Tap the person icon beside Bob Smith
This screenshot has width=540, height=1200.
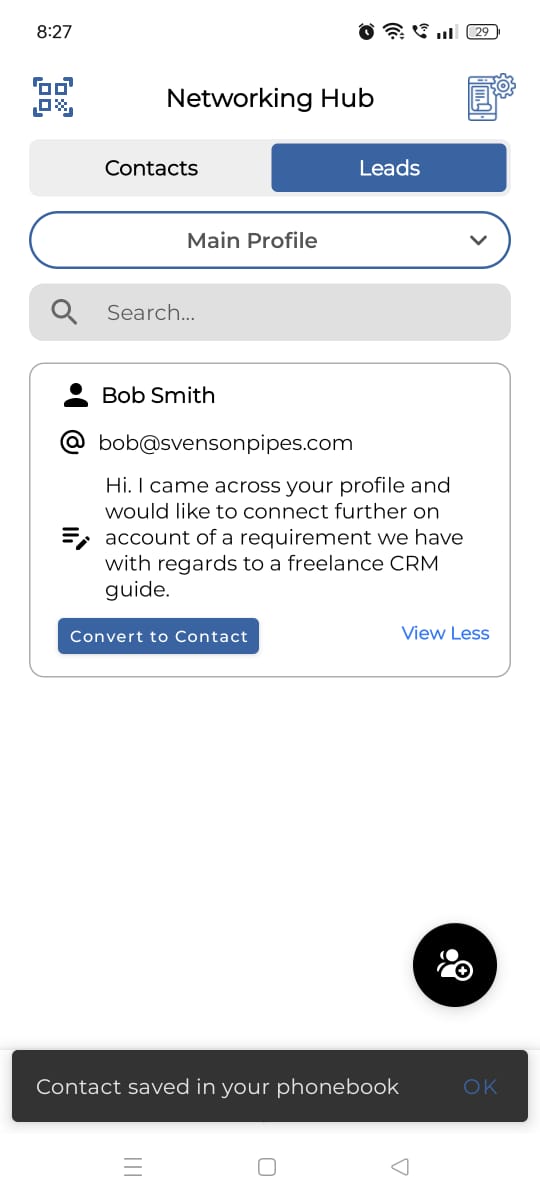[x=76, y=395]
